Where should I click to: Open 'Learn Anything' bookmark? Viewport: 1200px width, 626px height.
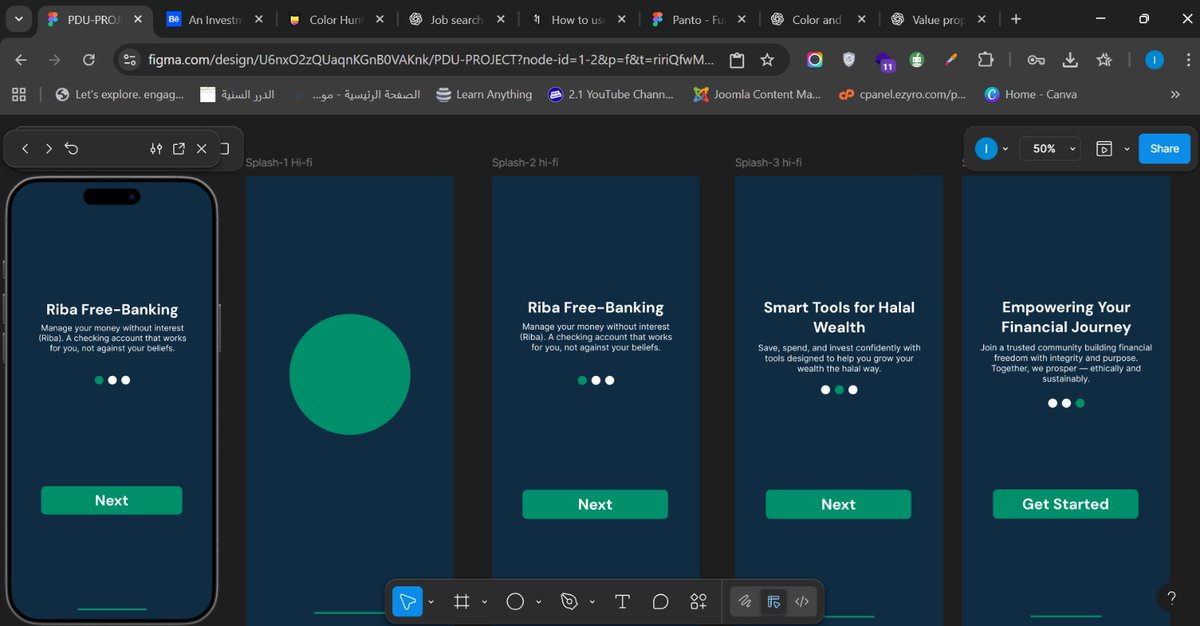[x=484, y=94]
